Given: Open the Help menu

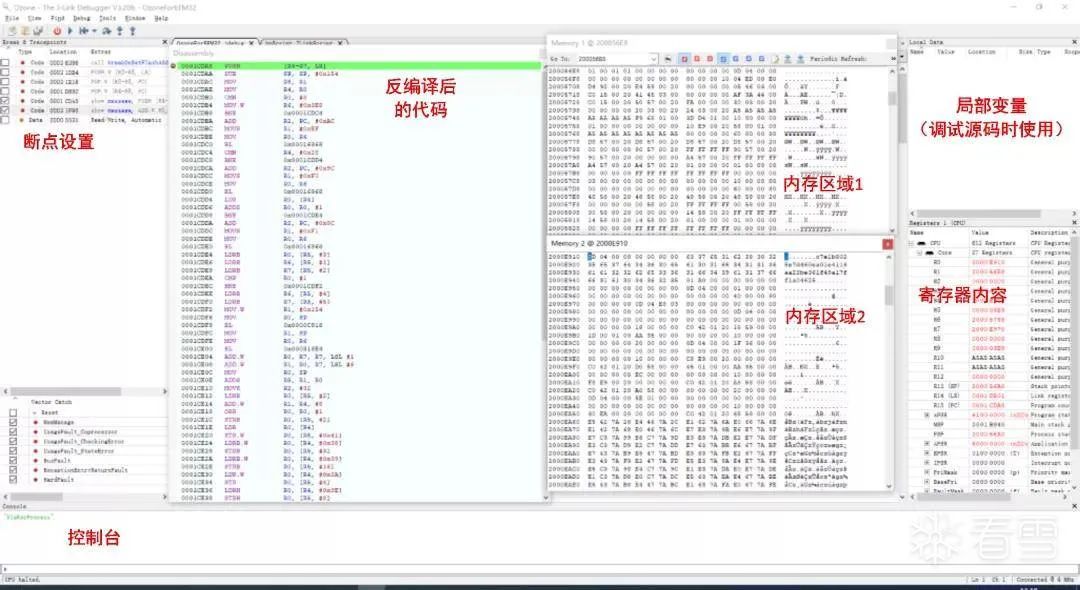Looking at the screenshot, I should pyautogui.click(x=161, y=18).
